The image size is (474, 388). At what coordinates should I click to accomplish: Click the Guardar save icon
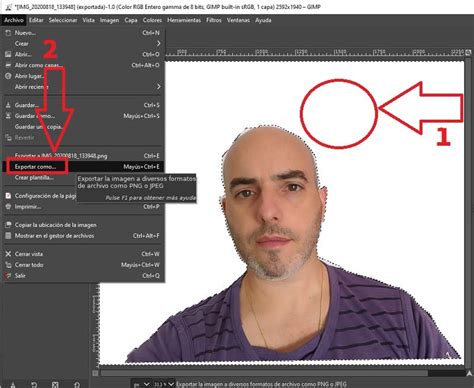(x=8, y=105)
